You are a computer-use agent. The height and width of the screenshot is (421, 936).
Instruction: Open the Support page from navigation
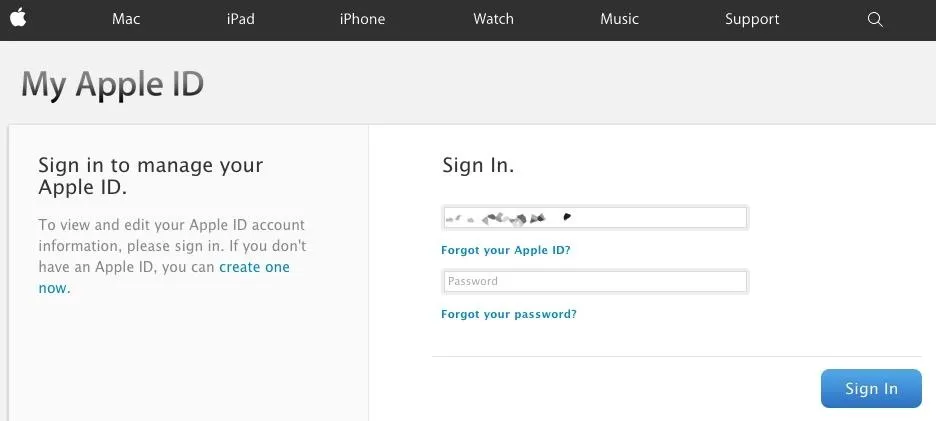(752, 20)
